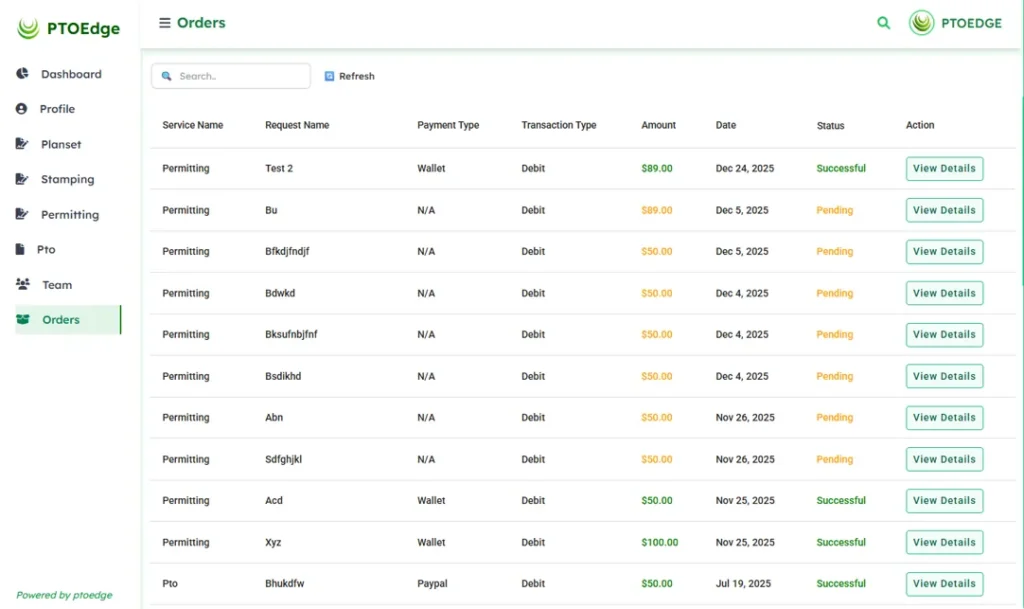Open Pto via its sidebar icon

click(20, 249)
